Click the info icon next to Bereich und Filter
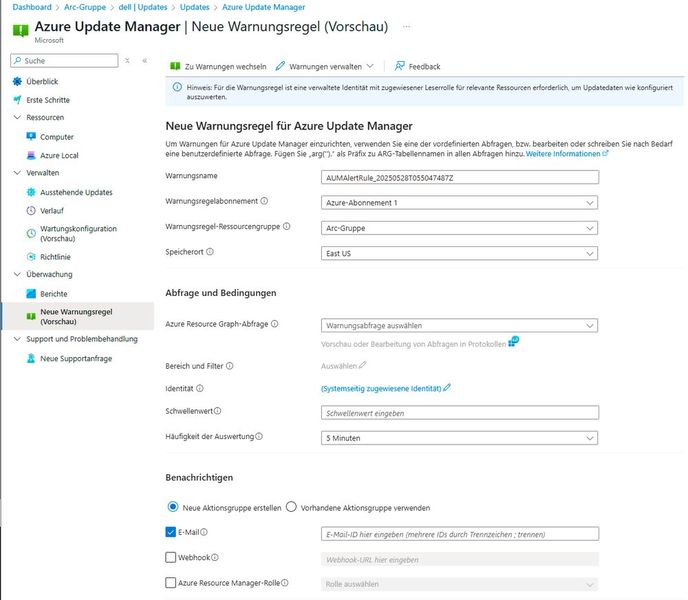This screenshot has height=600, width=688. (229, 366)
